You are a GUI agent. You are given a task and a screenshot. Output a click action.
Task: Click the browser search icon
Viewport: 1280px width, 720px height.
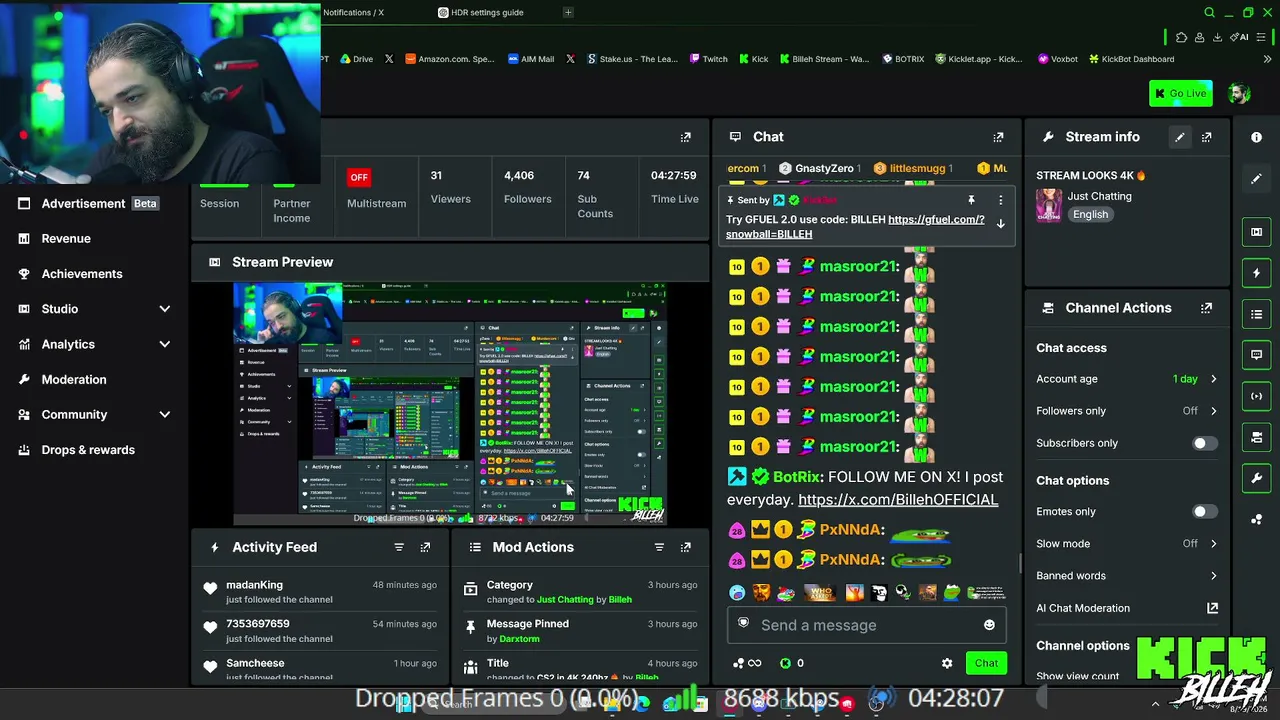1209,13
